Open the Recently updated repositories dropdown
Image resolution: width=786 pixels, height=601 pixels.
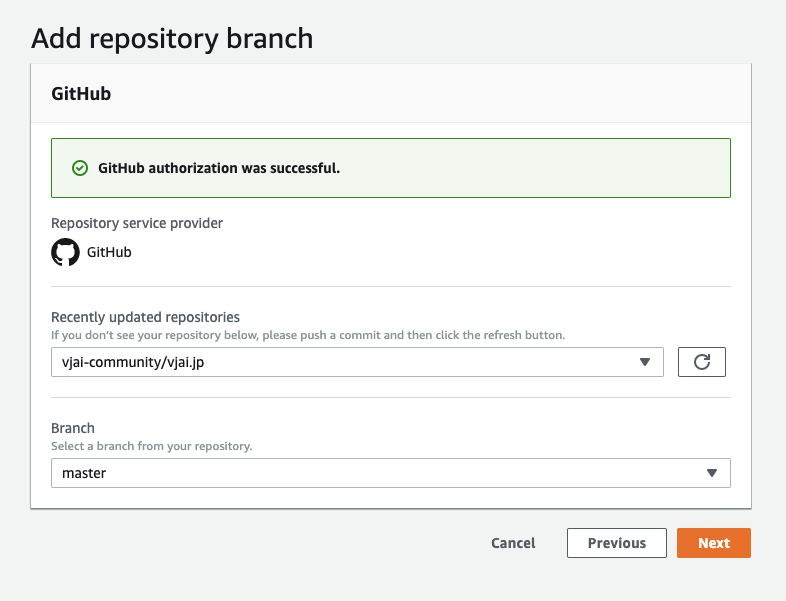click(357, 362)
